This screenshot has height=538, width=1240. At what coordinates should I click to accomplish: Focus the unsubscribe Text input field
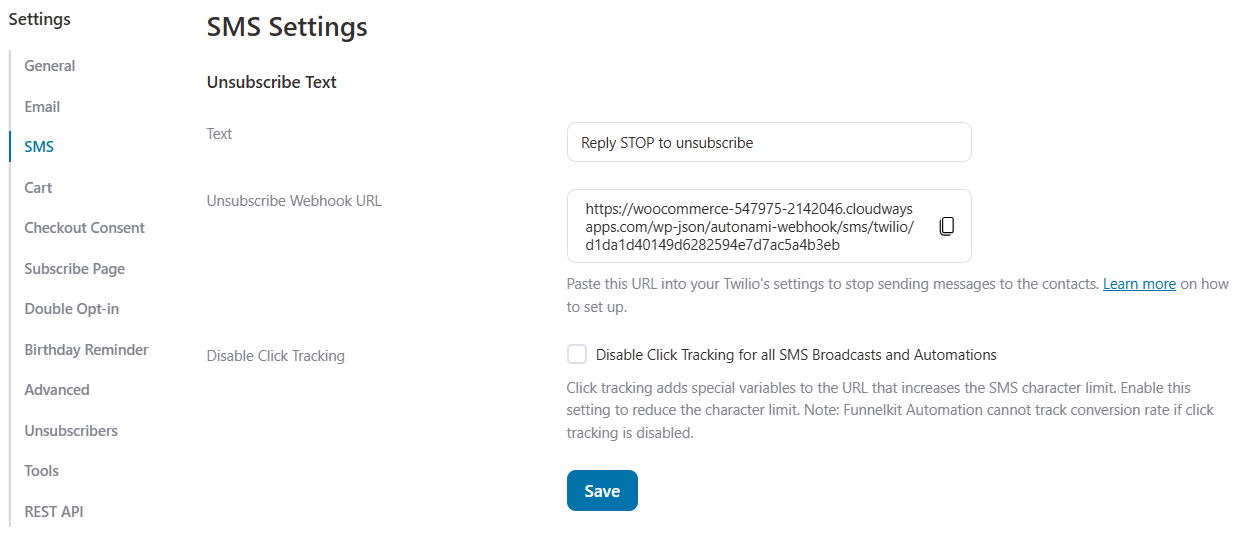pos(769,142)
